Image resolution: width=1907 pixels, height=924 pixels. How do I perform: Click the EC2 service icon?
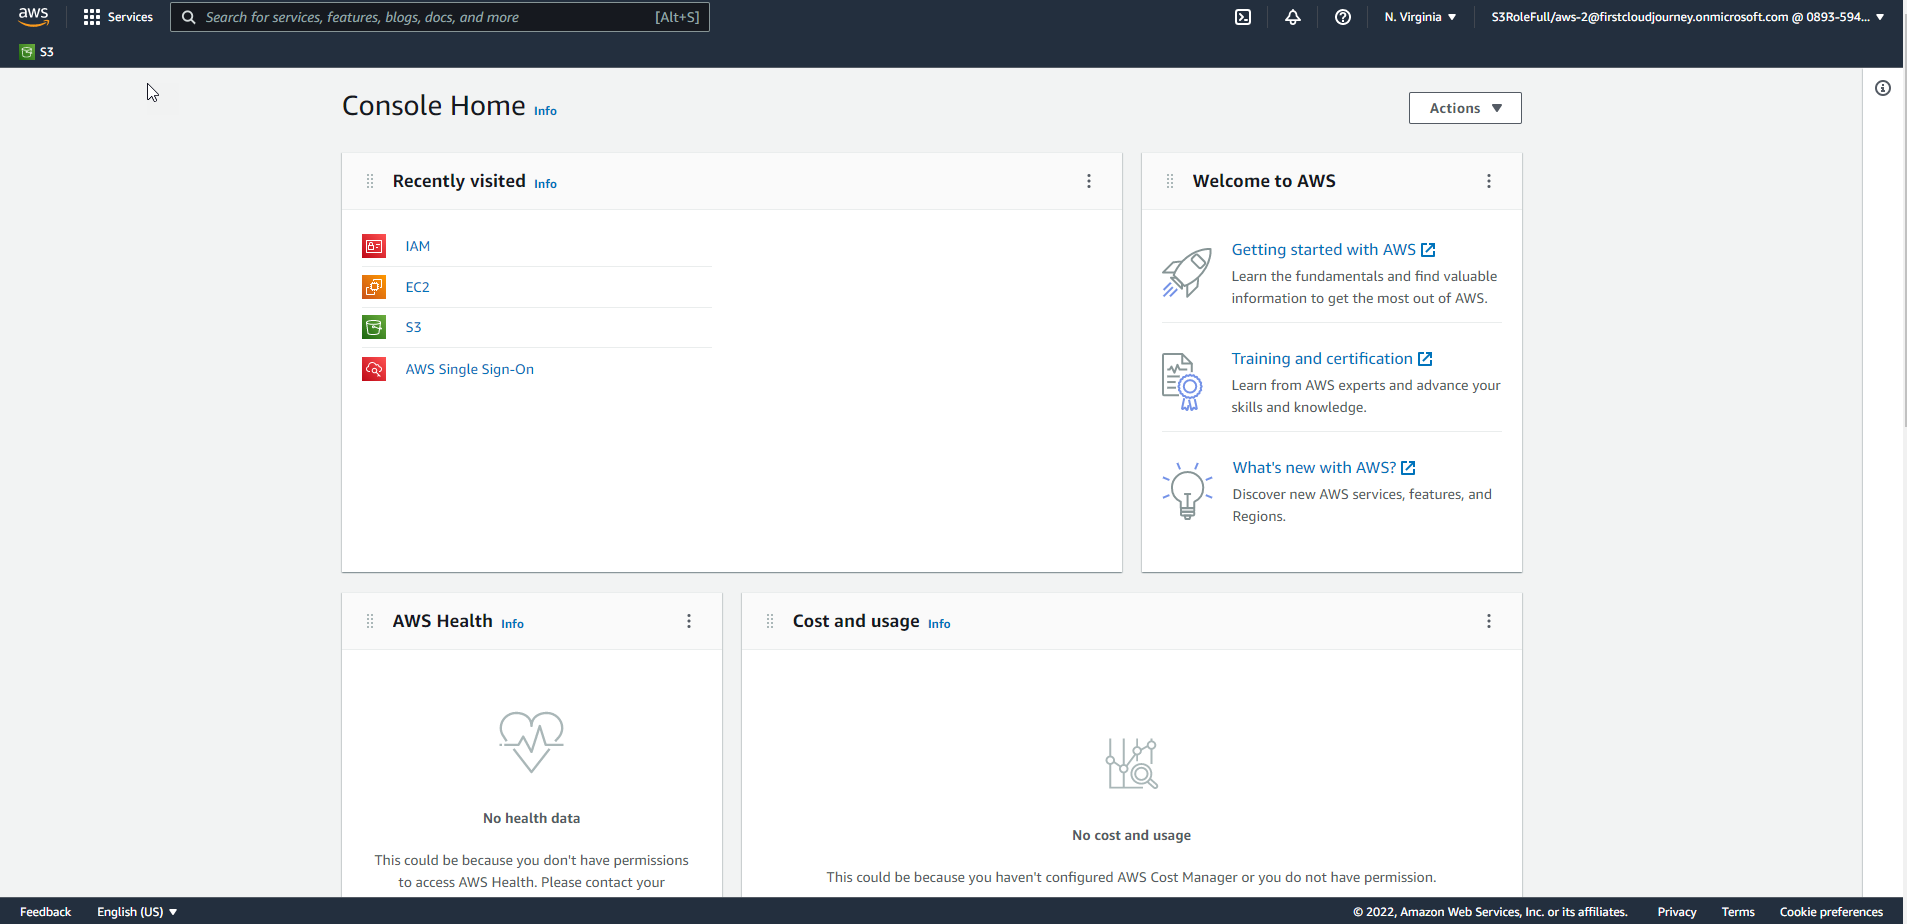pyautogui.click(x=374, y=287)
